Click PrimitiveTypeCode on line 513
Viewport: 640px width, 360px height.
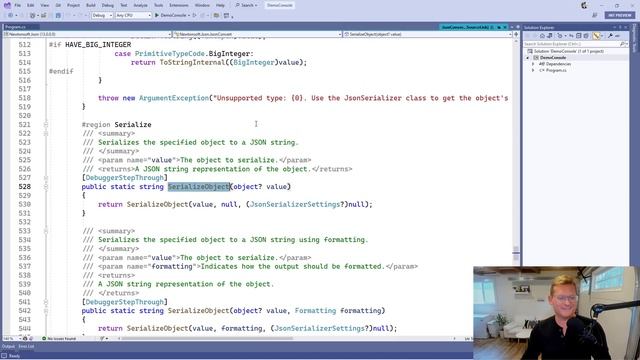[169, 53]
